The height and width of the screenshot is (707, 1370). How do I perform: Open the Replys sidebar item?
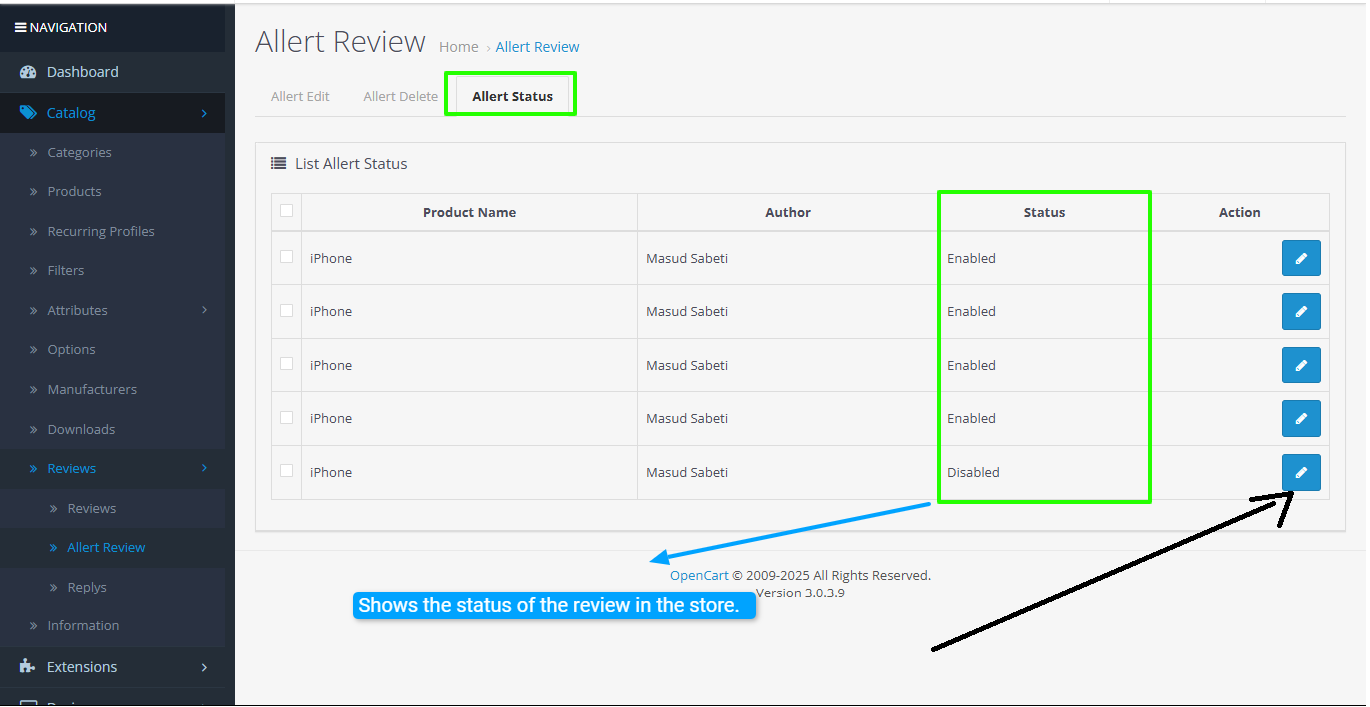[86, 588]
